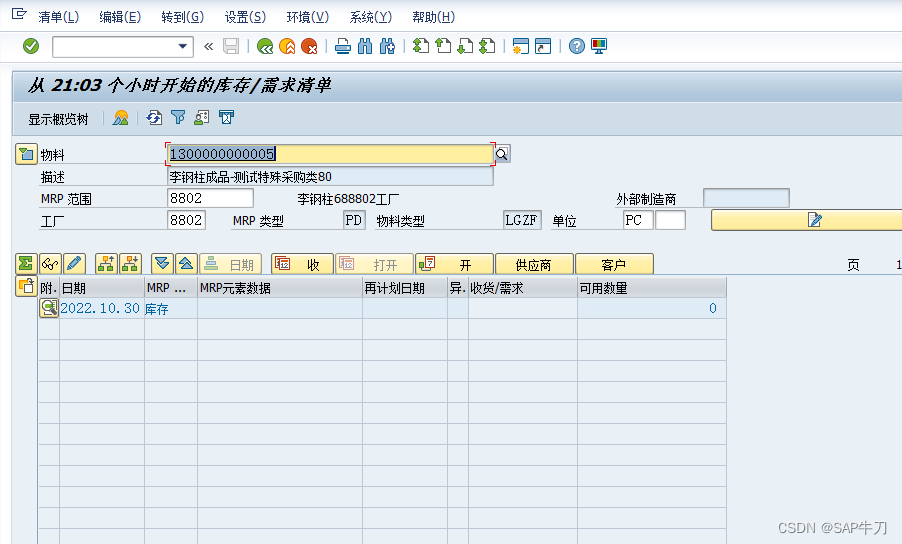Screen dimensions: 902x544
Task: Click the 再计划日期 column header
Action: (x=405, y=288)
